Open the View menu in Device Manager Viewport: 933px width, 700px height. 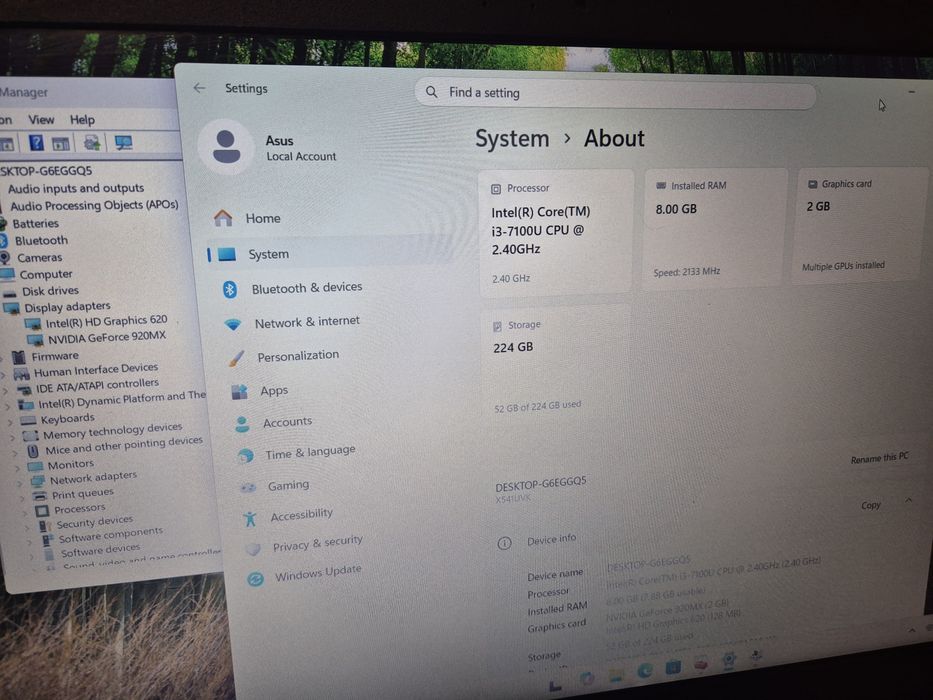[41, 120]
